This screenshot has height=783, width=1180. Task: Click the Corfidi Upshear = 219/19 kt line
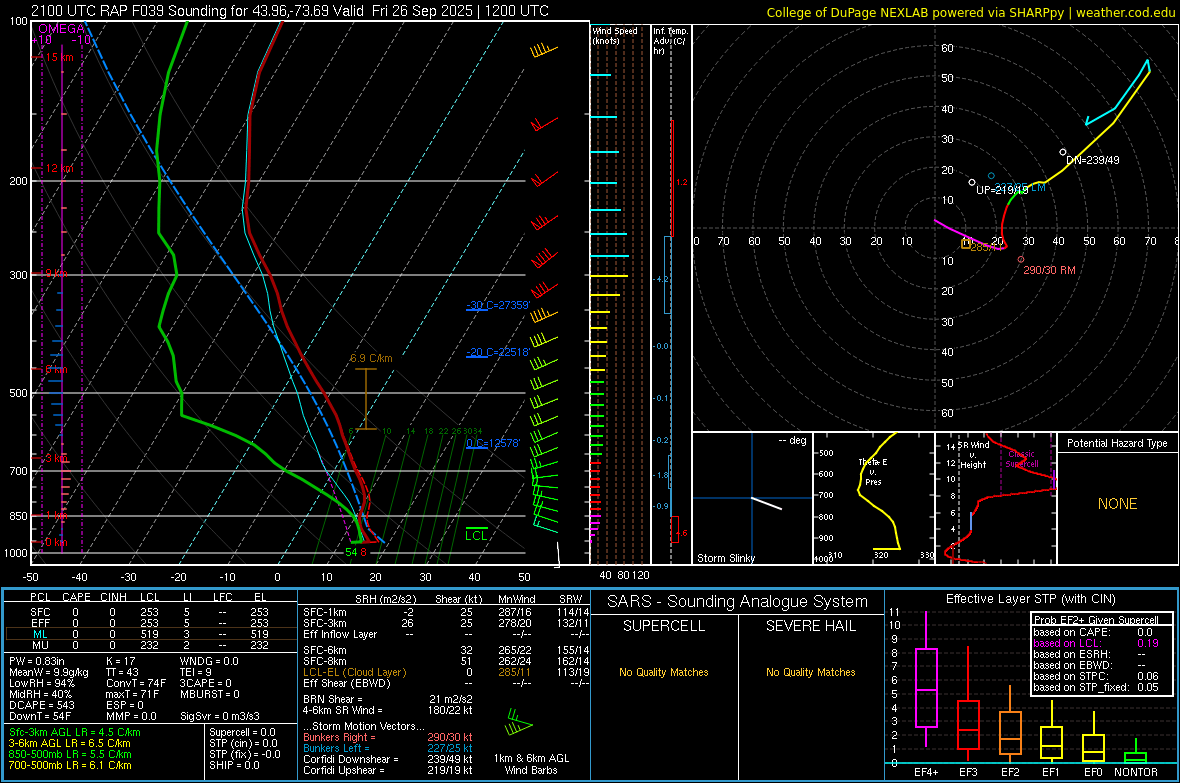pos(388,770)
